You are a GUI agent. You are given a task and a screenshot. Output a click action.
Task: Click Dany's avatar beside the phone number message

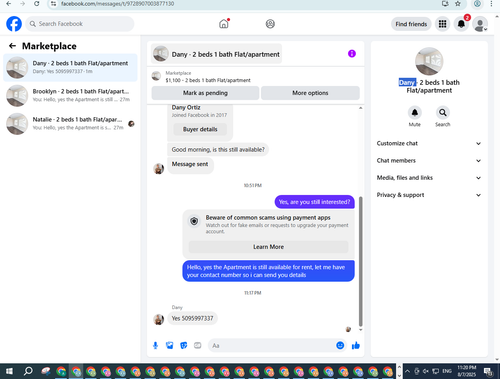point(159,319)
